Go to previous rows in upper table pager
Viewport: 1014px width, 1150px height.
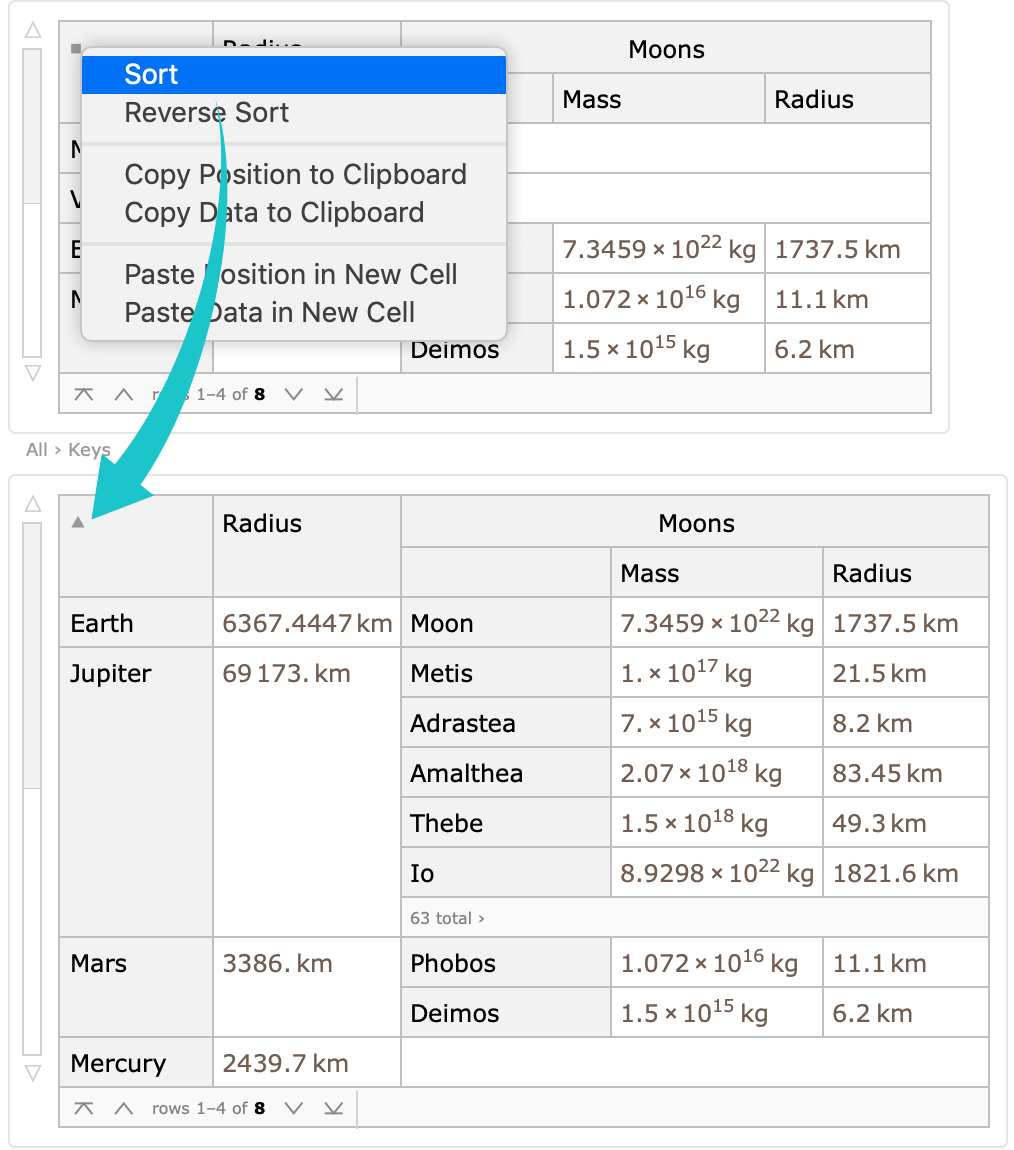[x=124, y=394]
